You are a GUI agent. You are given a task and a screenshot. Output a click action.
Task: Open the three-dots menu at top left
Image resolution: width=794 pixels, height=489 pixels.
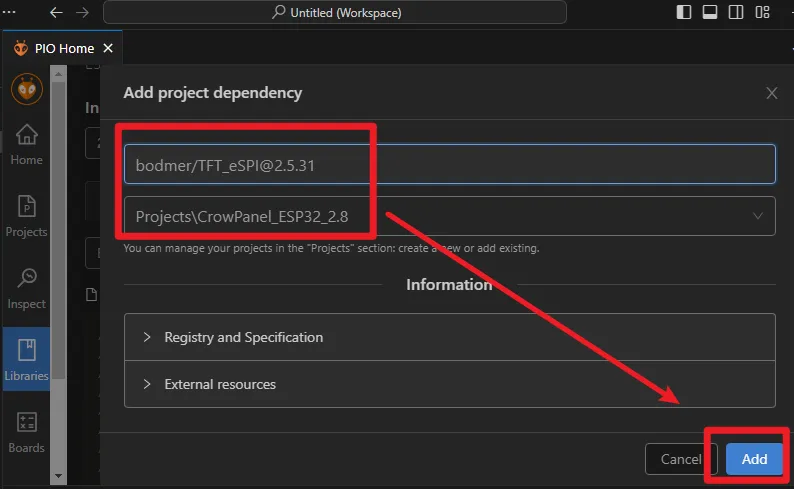coord(9,12)
